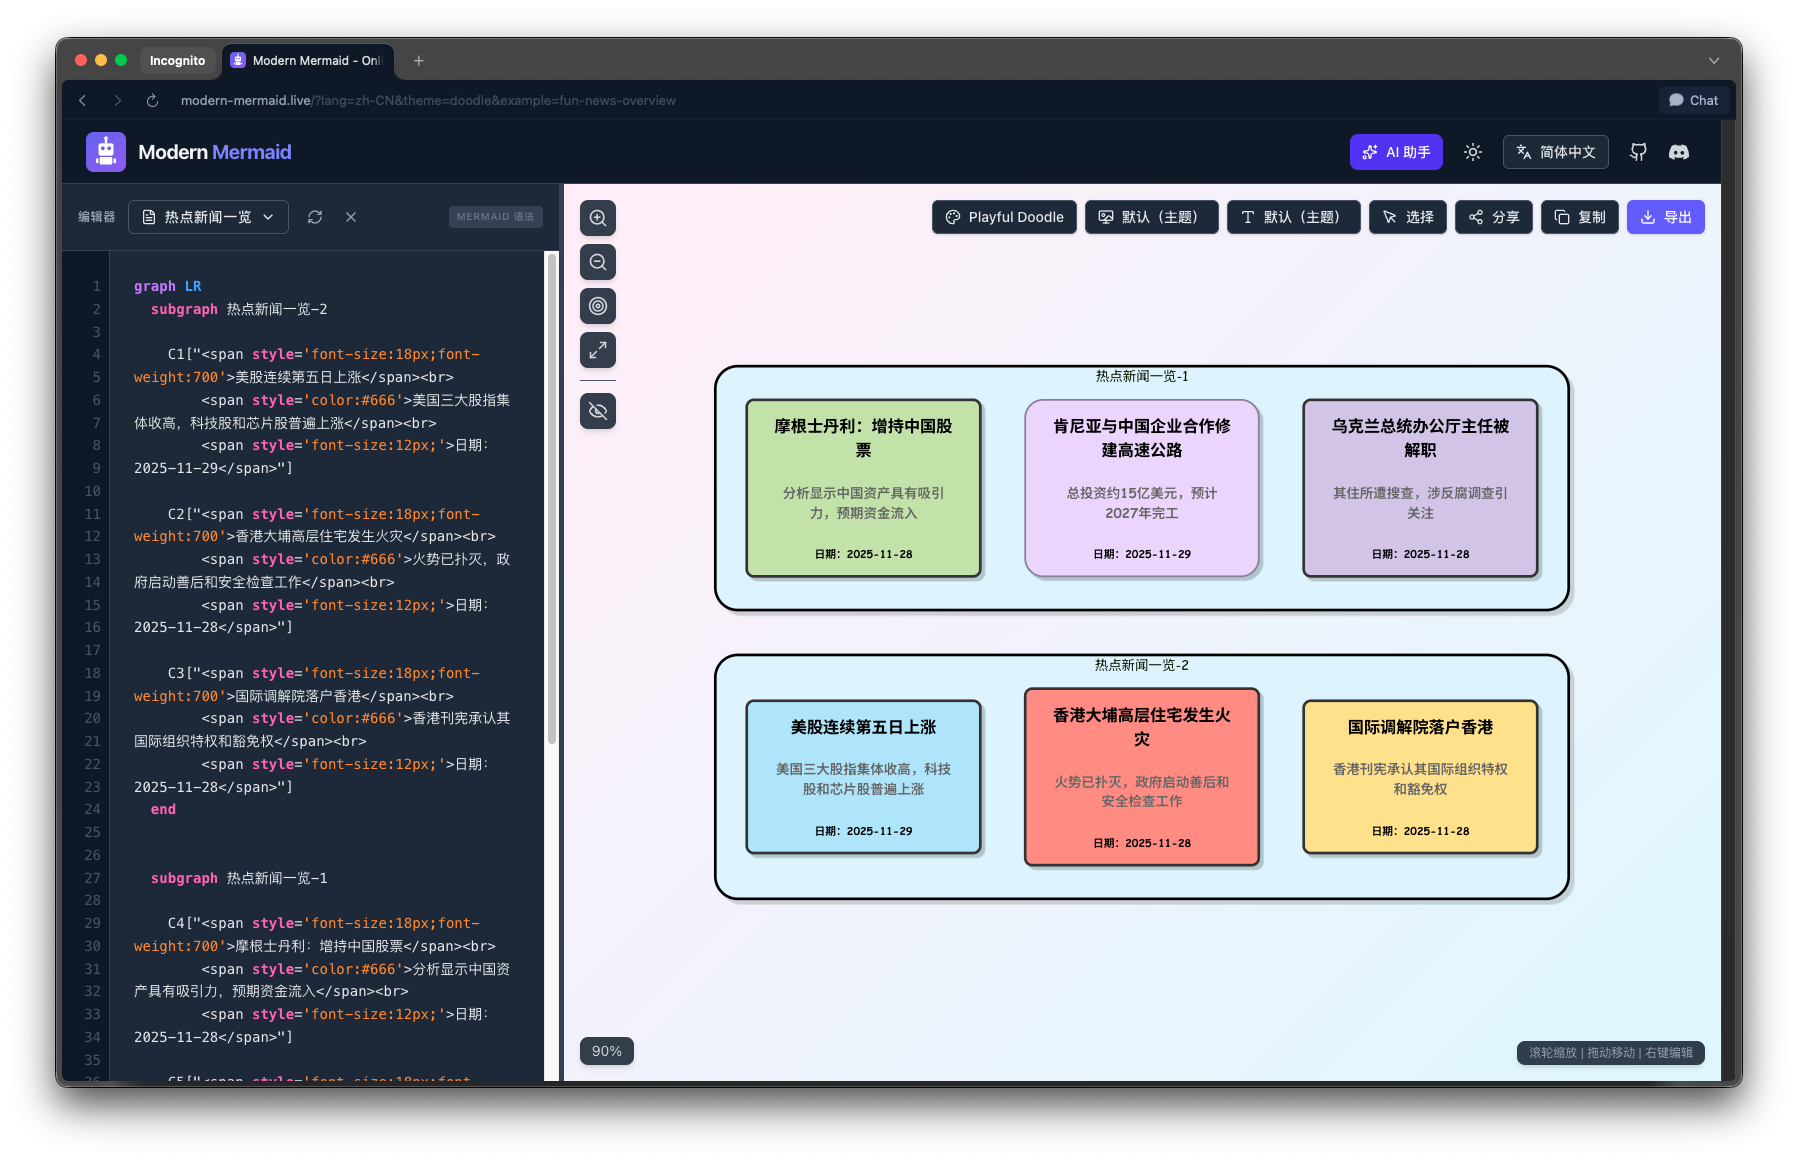Click the reset view target icon
Image resolution: width=1798 pixels, height=1161 pixels.
pos(597,306)
